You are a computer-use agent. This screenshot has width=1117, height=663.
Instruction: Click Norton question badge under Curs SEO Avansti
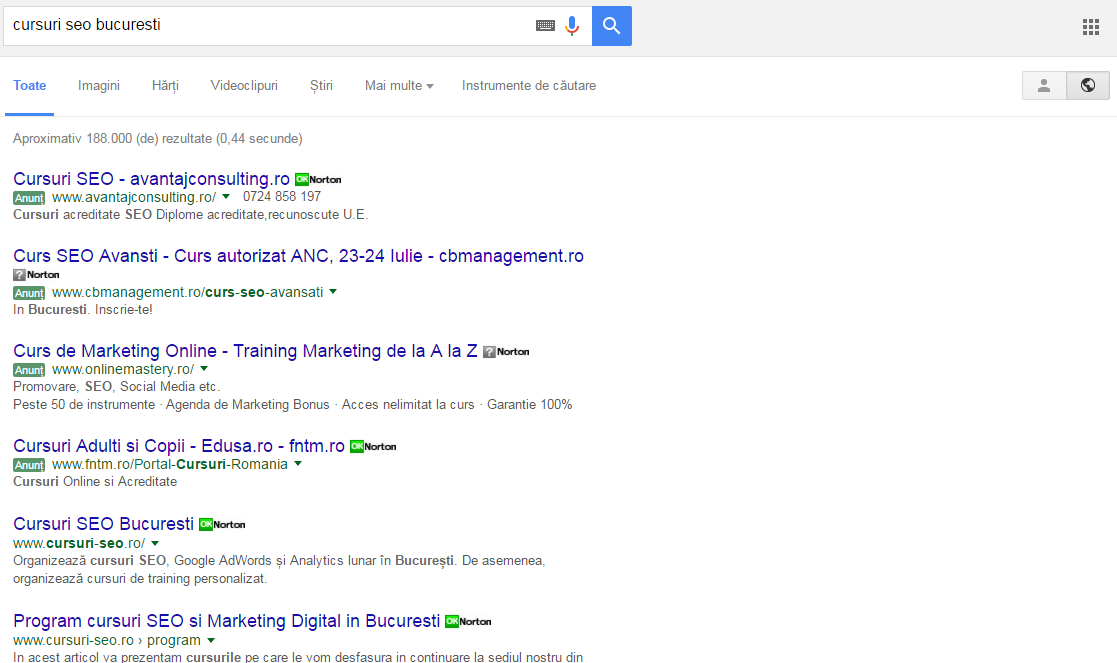[36, 274]
